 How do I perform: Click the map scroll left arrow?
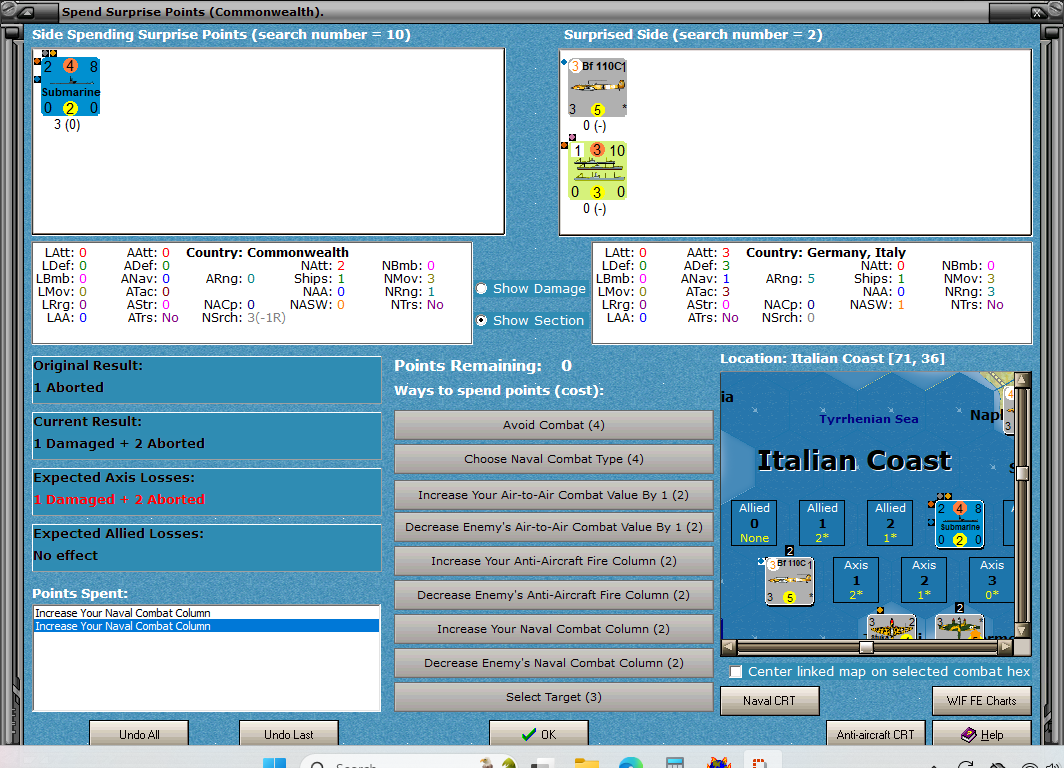click(729, 647)
